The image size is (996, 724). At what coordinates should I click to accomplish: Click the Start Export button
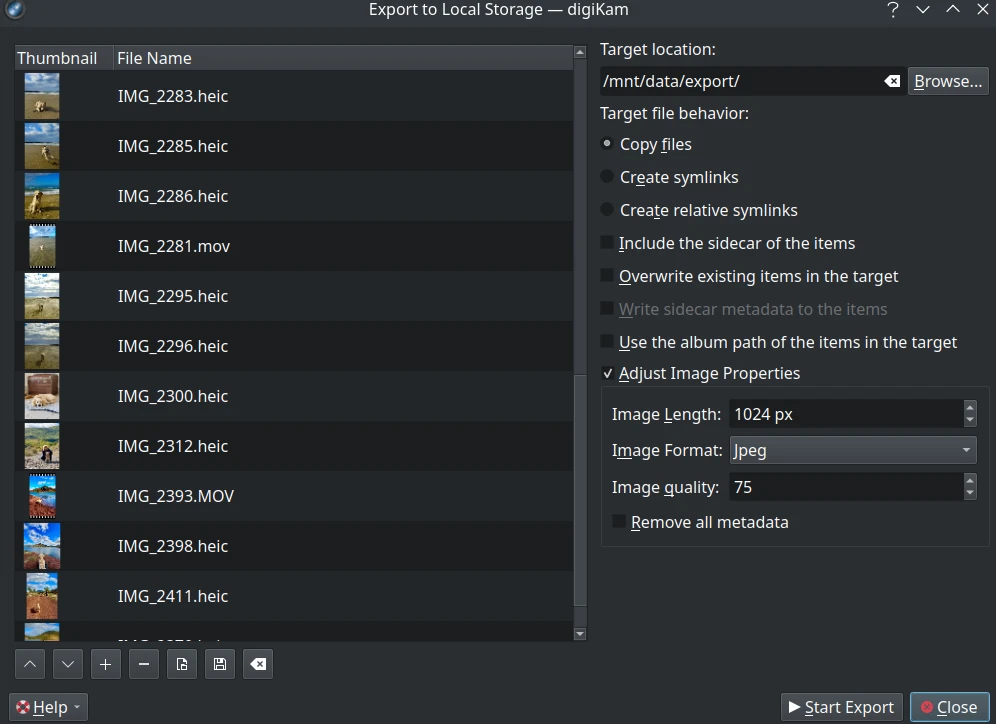[x=841, y=707]
